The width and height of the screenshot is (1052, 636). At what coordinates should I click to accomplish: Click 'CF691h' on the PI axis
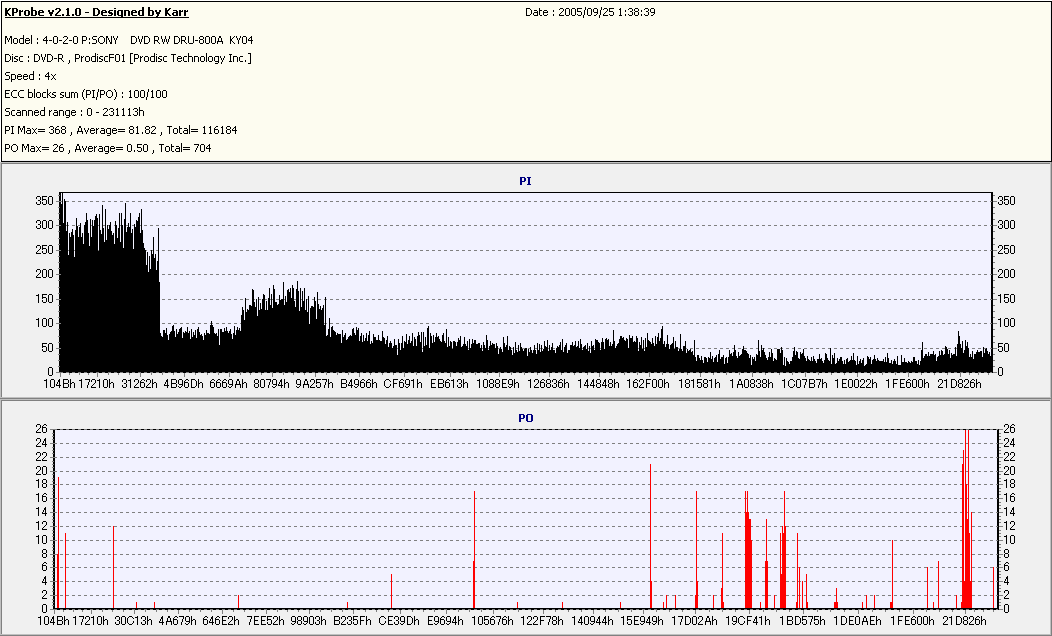pyautogui.click(x=403, y=384)
